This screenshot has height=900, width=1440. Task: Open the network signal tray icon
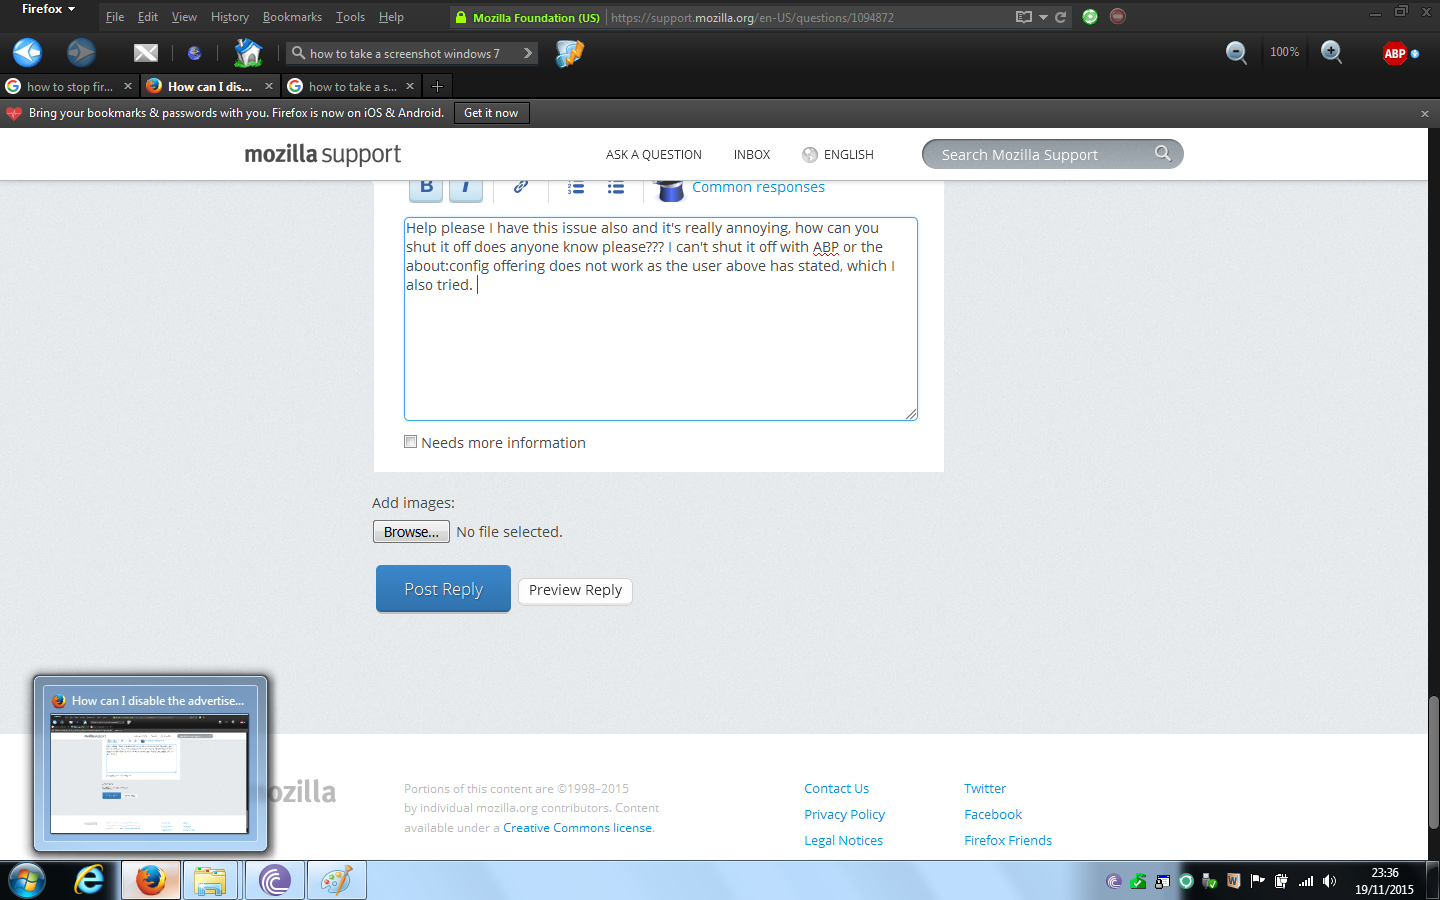(x=1306, y=881)
